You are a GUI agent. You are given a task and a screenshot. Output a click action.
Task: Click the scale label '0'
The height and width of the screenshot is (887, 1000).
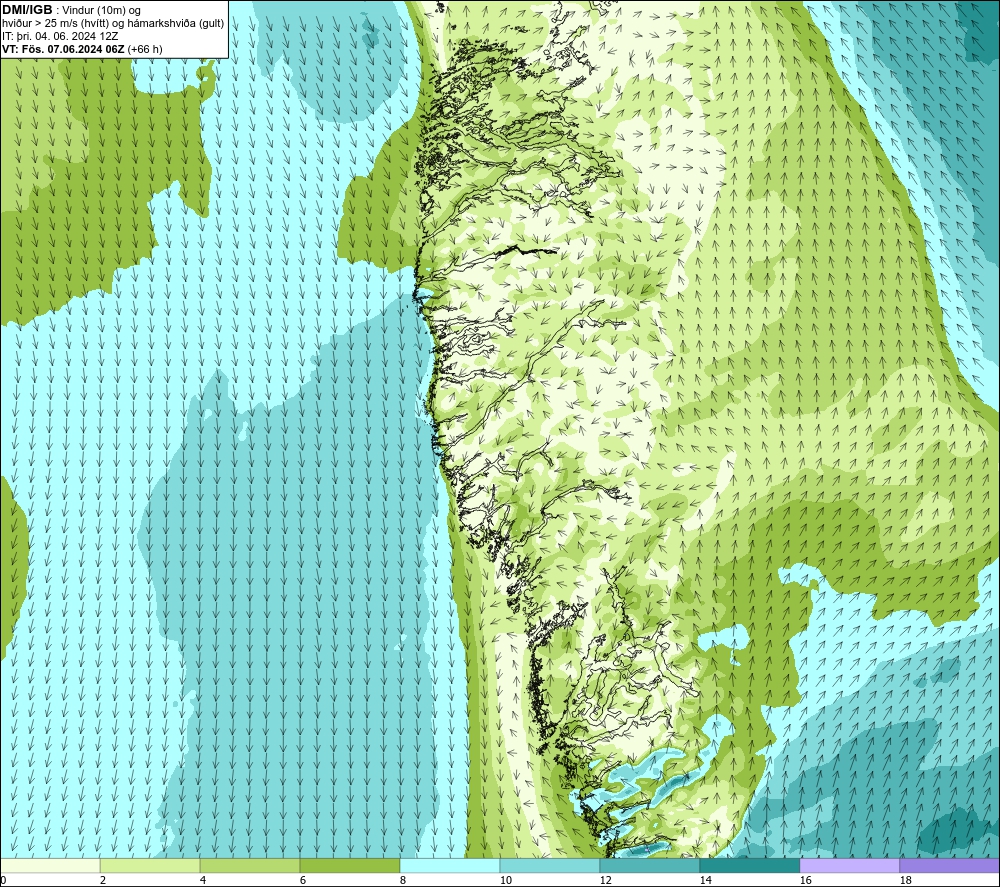point(3,880)
